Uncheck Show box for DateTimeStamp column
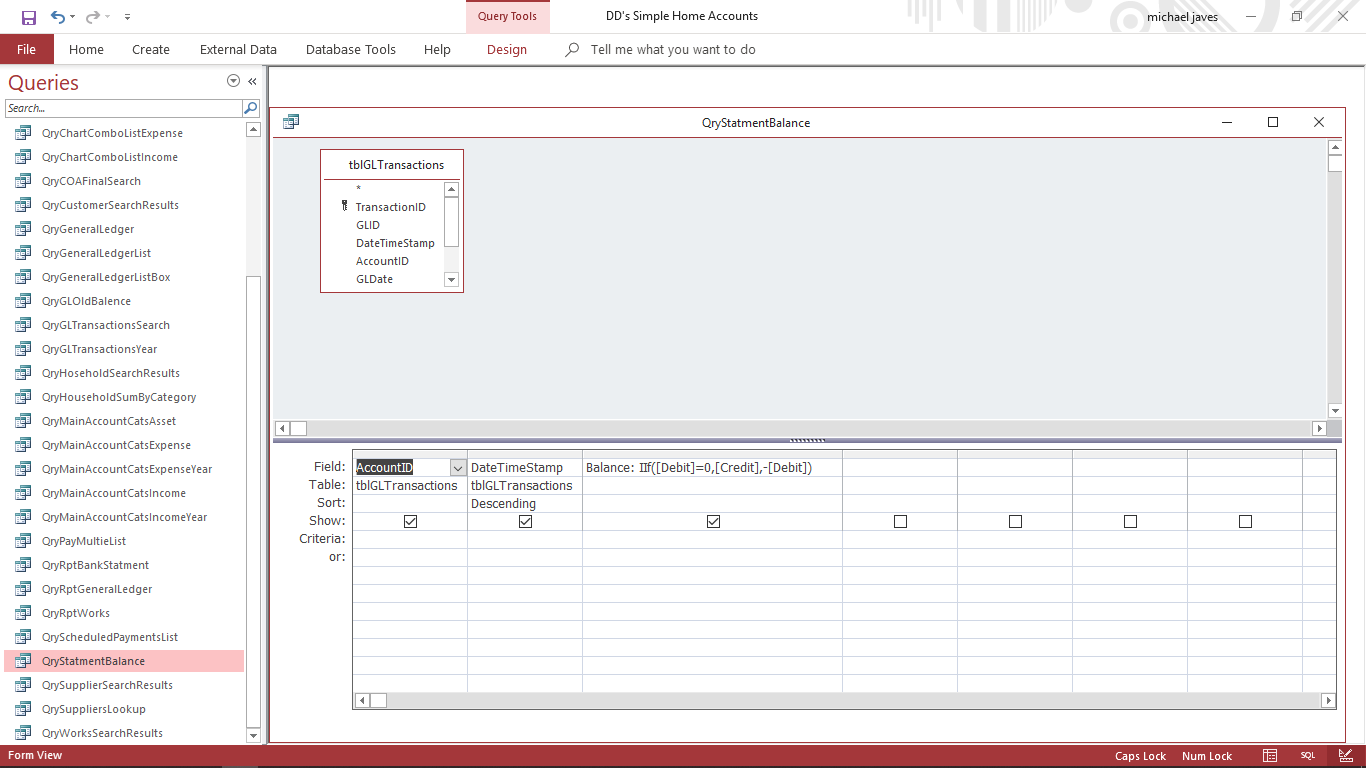 [x=525, y=521]
